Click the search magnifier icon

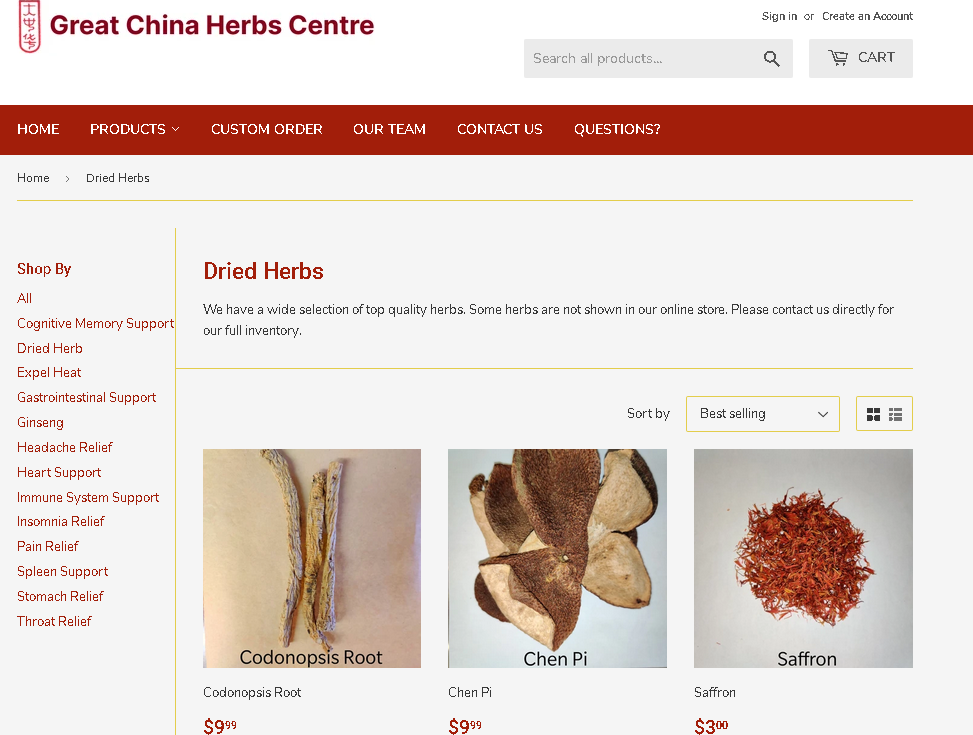tap(771, 58)
